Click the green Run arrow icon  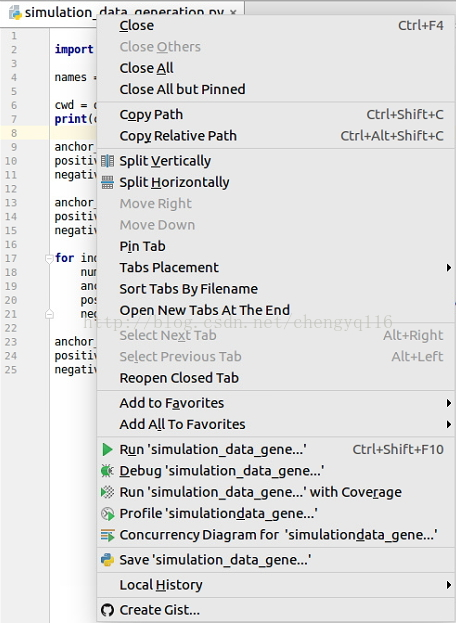107,449
